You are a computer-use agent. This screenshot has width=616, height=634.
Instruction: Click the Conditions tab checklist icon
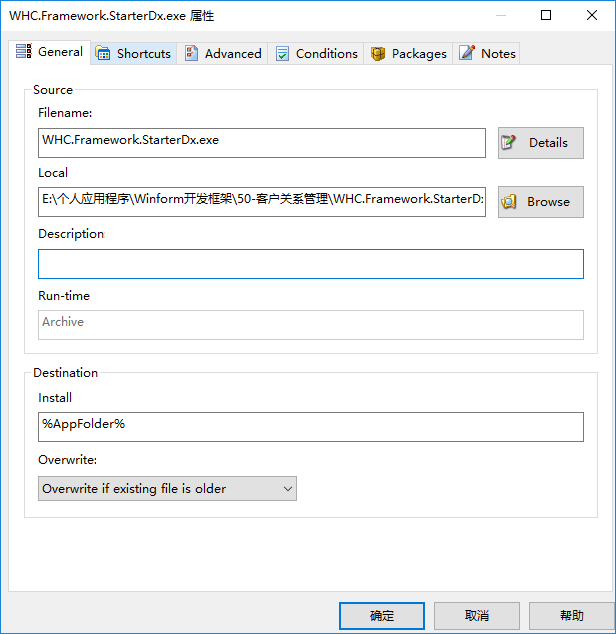pos(282,53)
